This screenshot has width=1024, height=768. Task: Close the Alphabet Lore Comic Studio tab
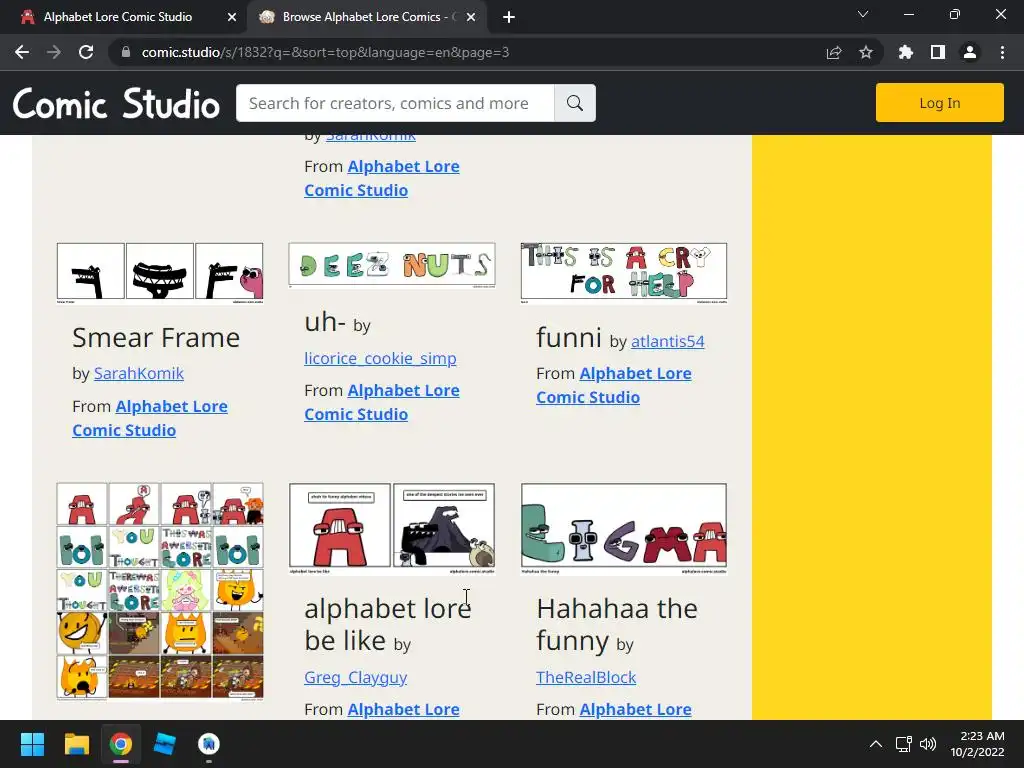pyautogui.click(x=232, y=17)
